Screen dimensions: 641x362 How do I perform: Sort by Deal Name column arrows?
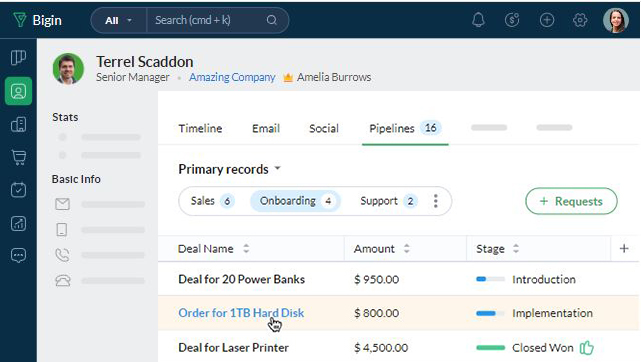tap(246, 248)
